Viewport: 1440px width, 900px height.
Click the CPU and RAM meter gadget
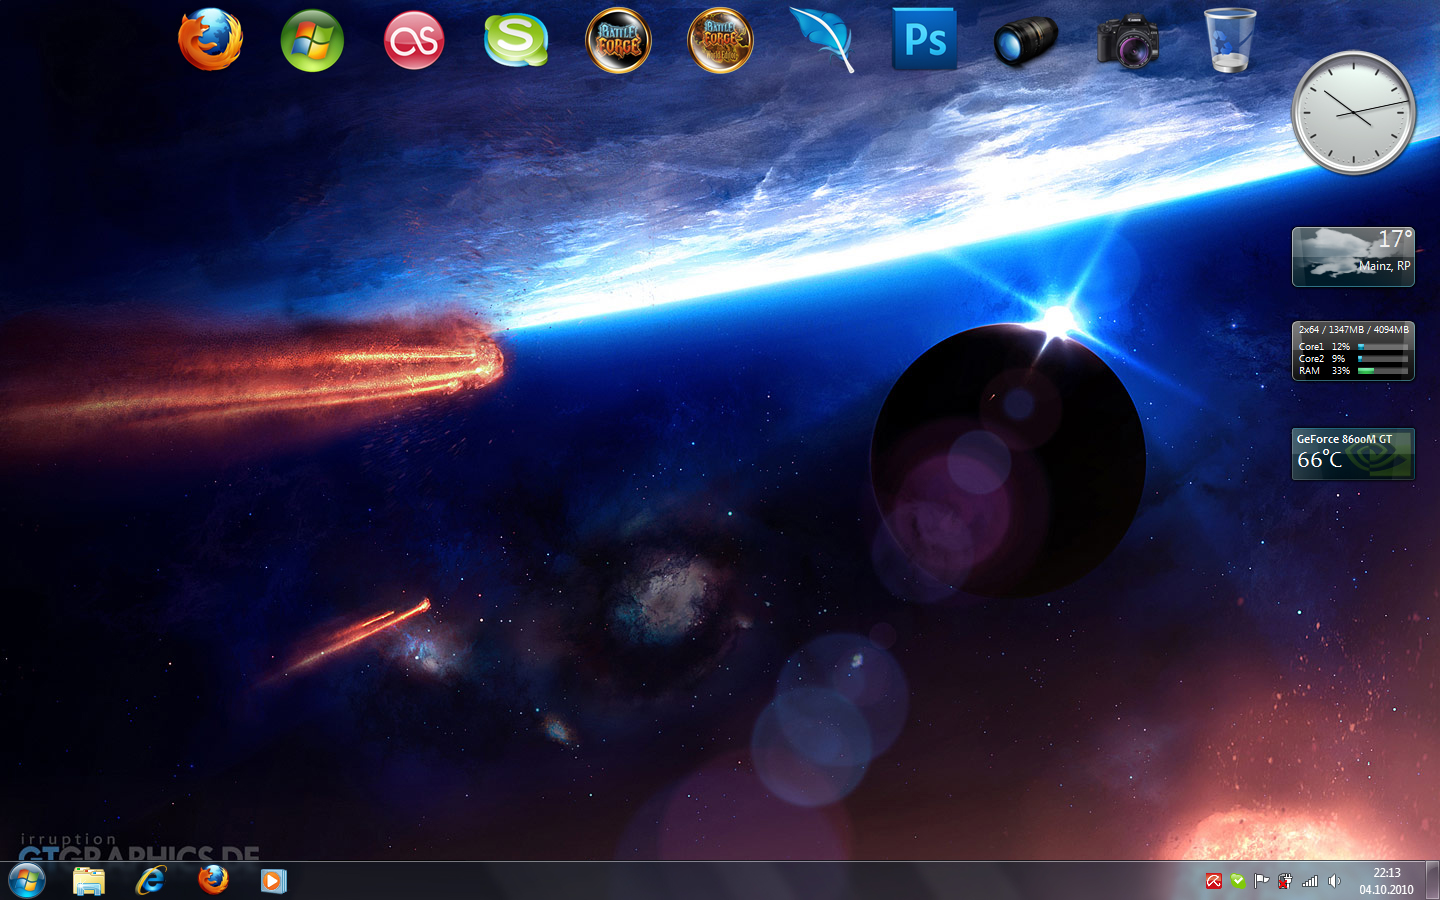(x=1353, y=351)
